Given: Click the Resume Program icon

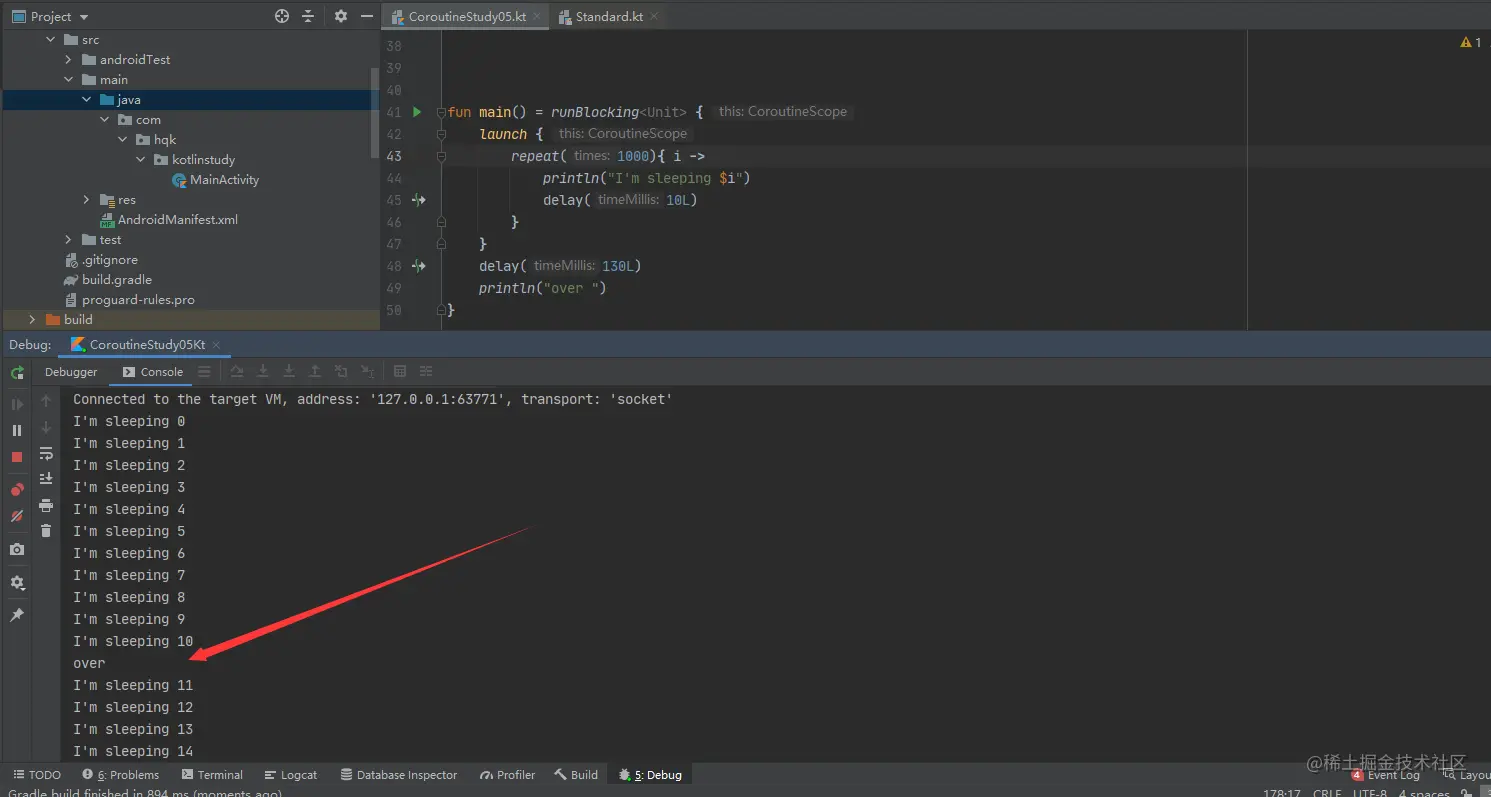Looking at the screenshot, I should tap(17, 404).
